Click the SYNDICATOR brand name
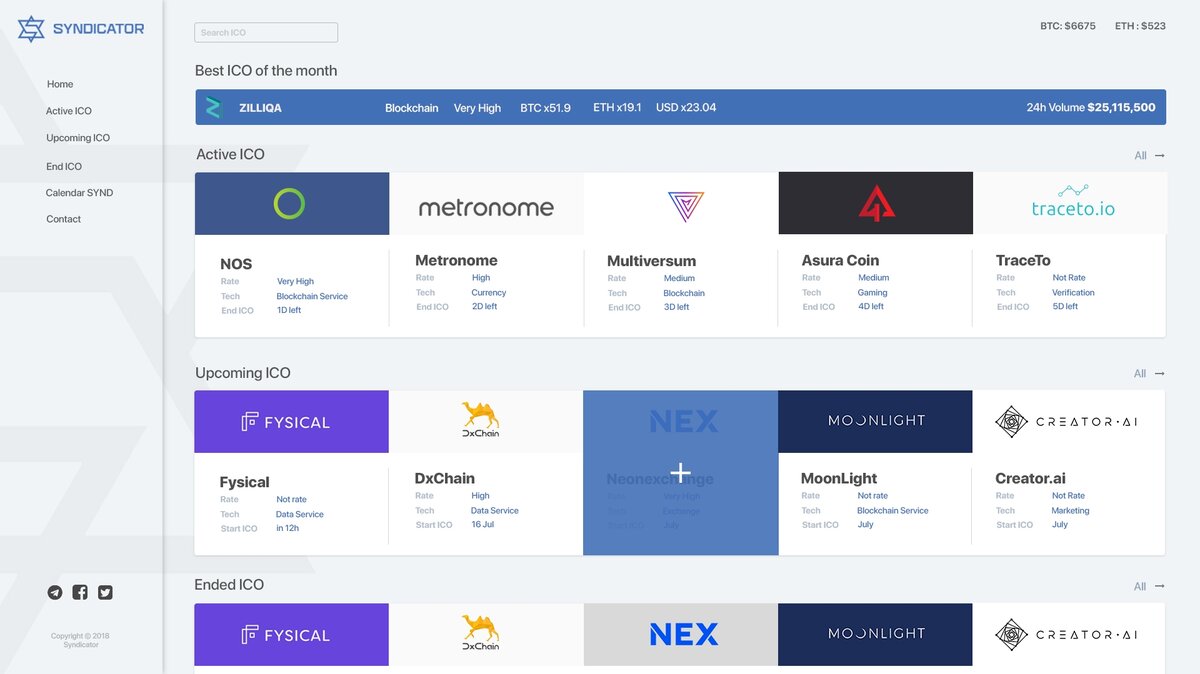 point(98,29)
